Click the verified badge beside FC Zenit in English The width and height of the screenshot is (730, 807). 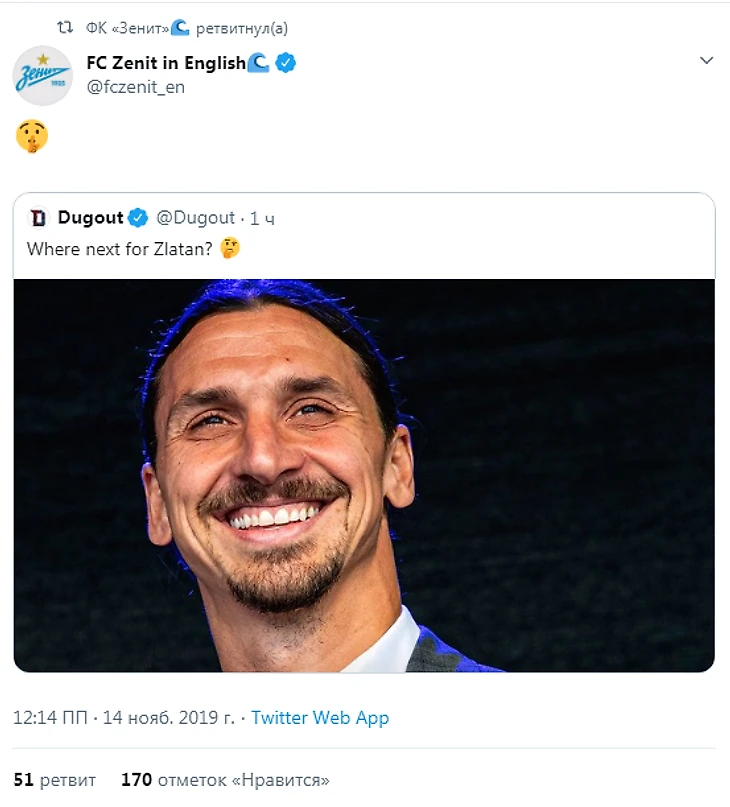click(286, 63)
